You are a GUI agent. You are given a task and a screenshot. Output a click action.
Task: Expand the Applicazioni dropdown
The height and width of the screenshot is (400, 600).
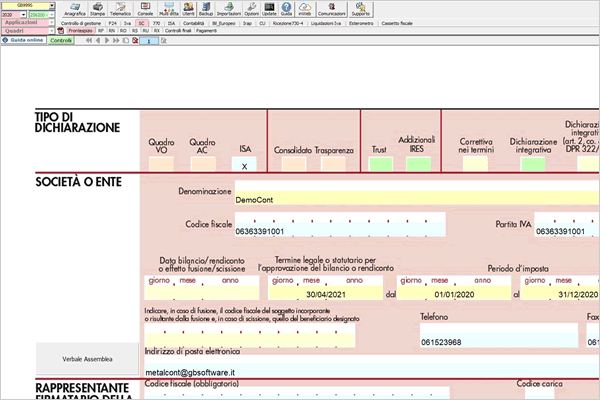52,23
